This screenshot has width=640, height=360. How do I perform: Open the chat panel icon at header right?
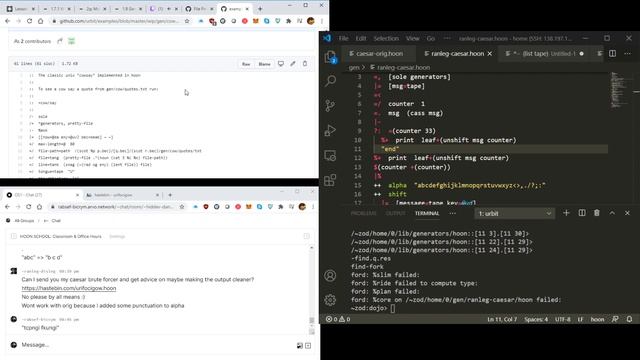[x=307, y=236]
